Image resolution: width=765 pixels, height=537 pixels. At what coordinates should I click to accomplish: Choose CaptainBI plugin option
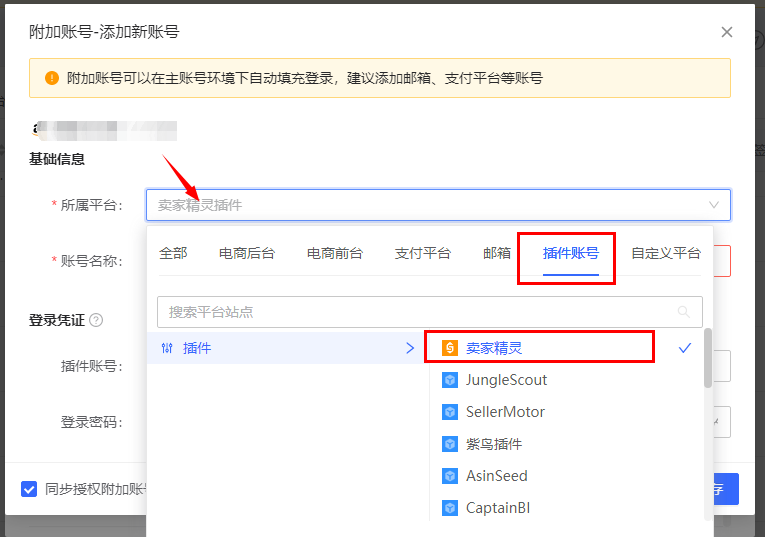pos(498,508)
